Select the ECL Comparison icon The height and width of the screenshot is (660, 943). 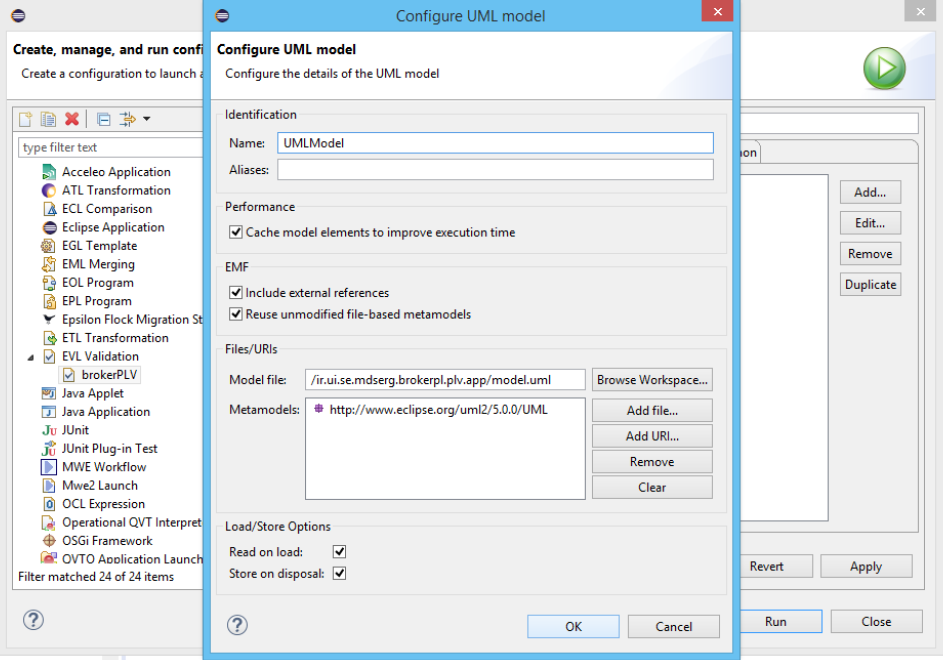point(49,209)
